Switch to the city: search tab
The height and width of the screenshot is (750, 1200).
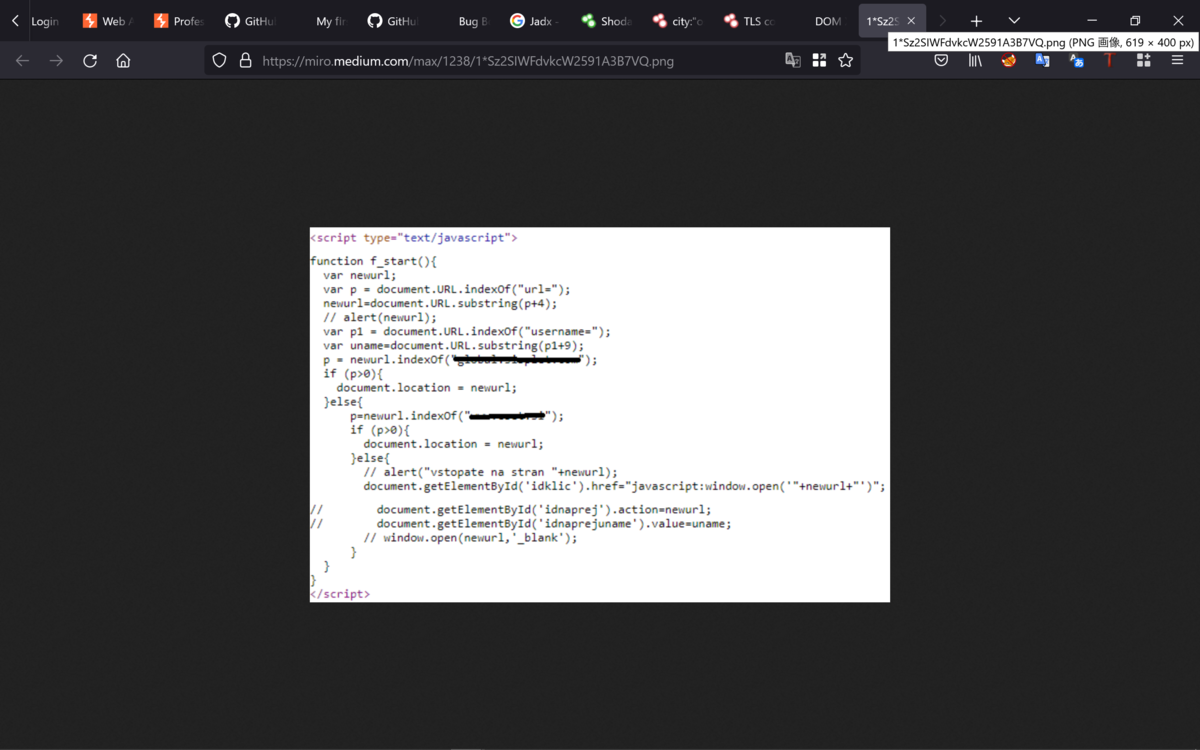tap(676, 21)
